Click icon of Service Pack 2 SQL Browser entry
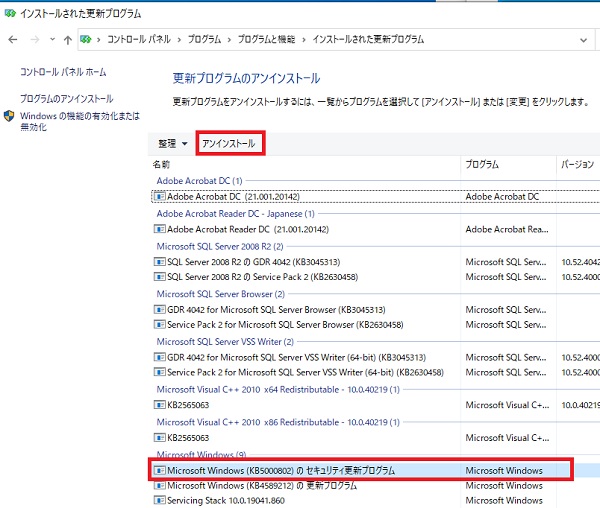 tap(160, 325)
